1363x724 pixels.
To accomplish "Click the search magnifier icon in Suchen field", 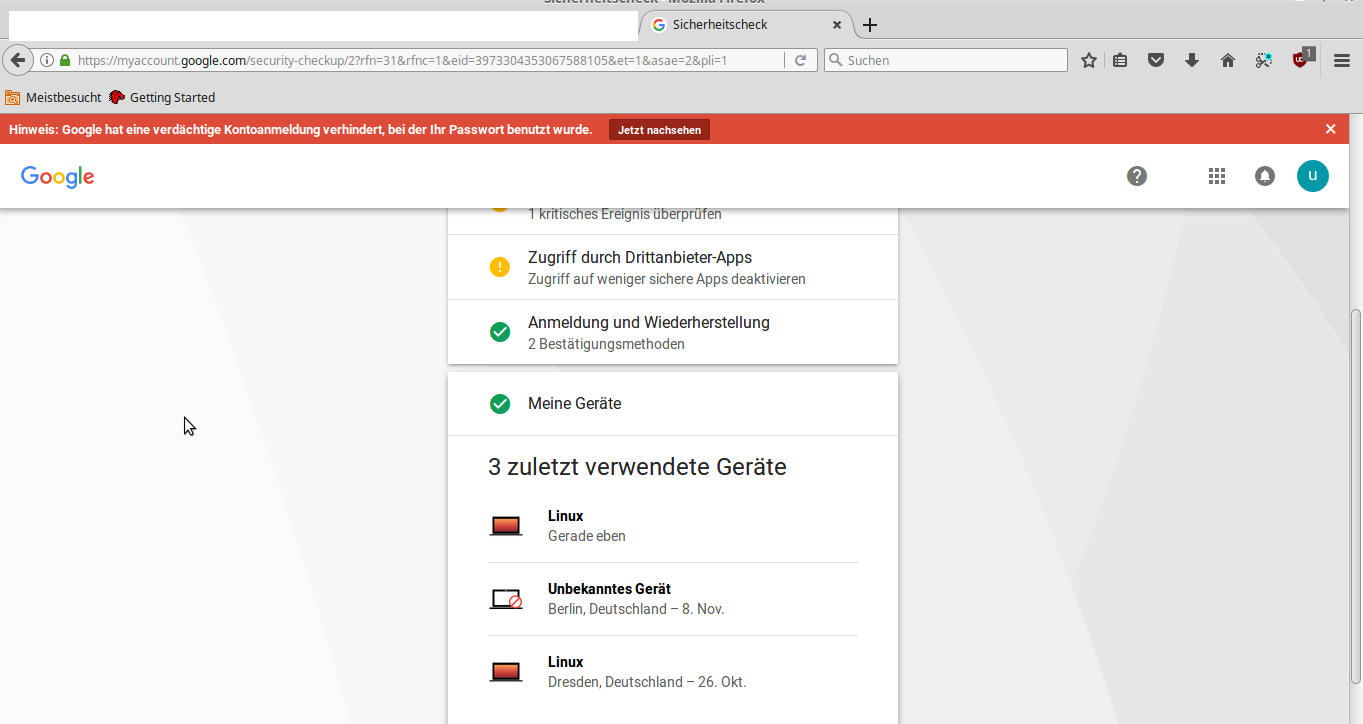I will click(x=835, y=60).
